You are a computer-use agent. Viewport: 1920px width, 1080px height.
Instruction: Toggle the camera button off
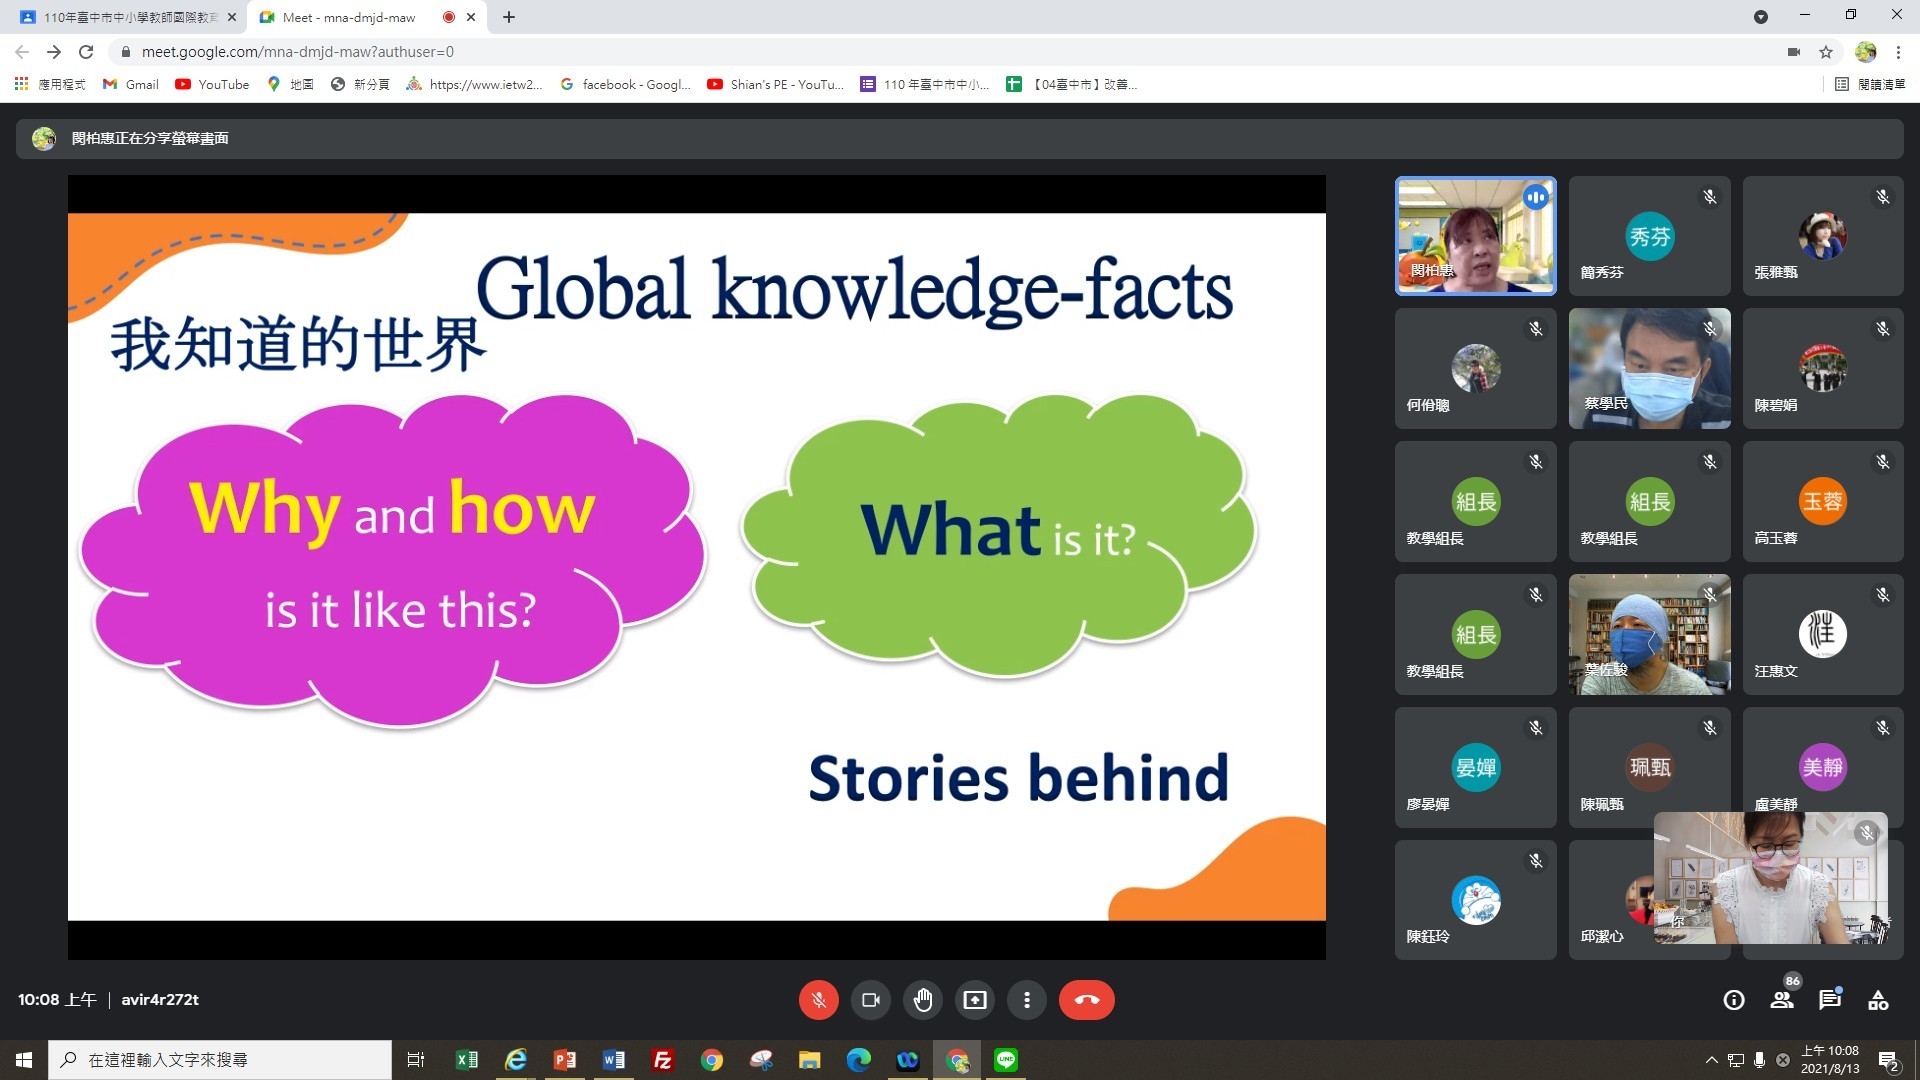tap(870, 1000)
